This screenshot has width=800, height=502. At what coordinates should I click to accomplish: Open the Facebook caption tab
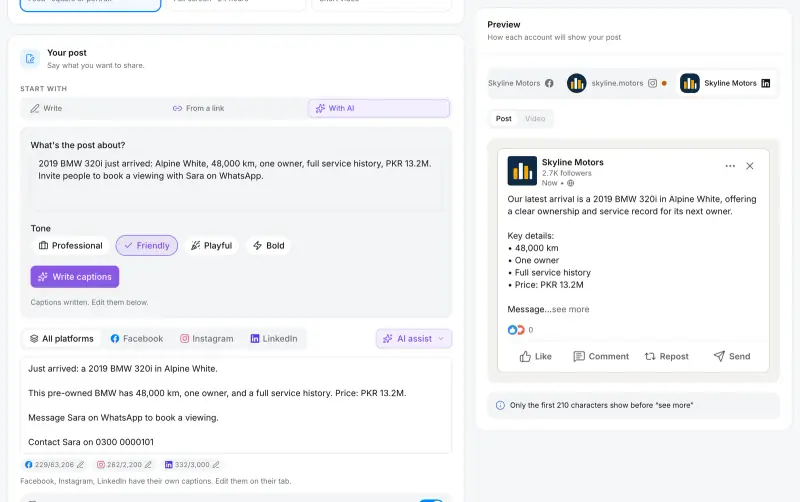(x=137, y=339)
